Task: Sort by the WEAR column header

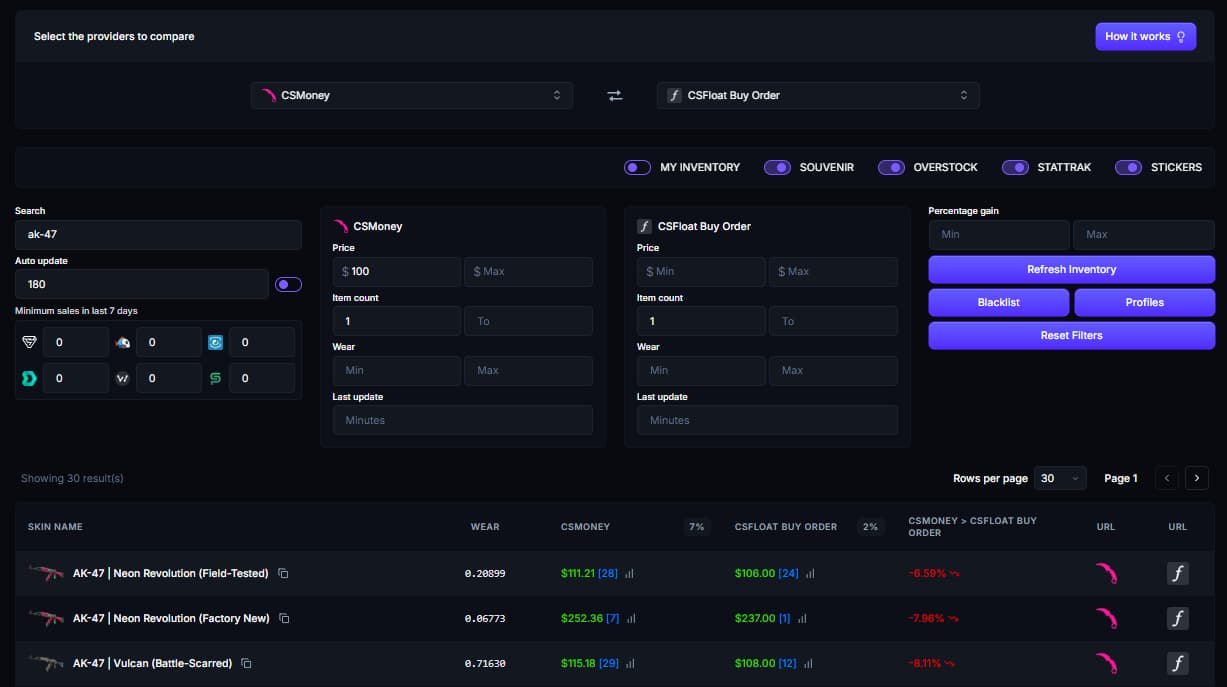Action: click(485, 527)
